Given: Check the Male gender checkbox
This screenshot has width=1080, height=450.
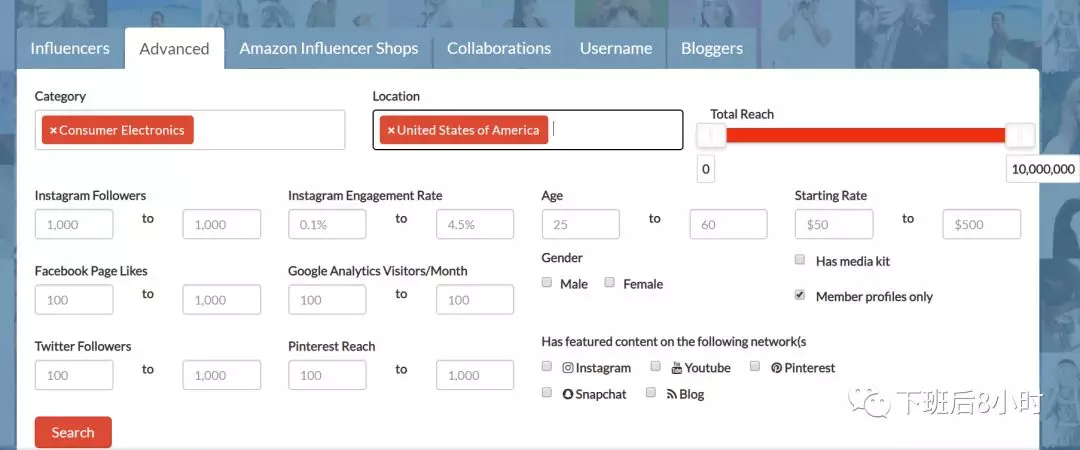Looking at the screenshot, I should point(547,283).
